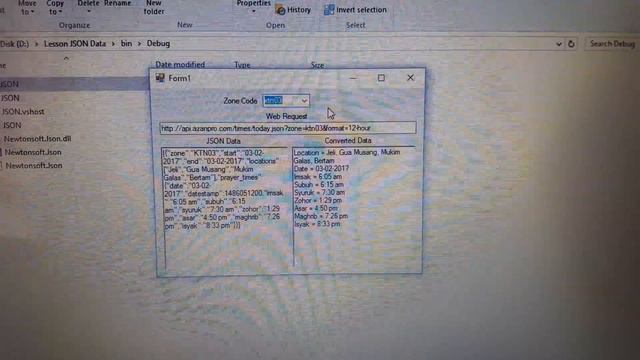Click the Subuh = 6:15 am line
Screen dimensions: 640x360
pos(318,184)
